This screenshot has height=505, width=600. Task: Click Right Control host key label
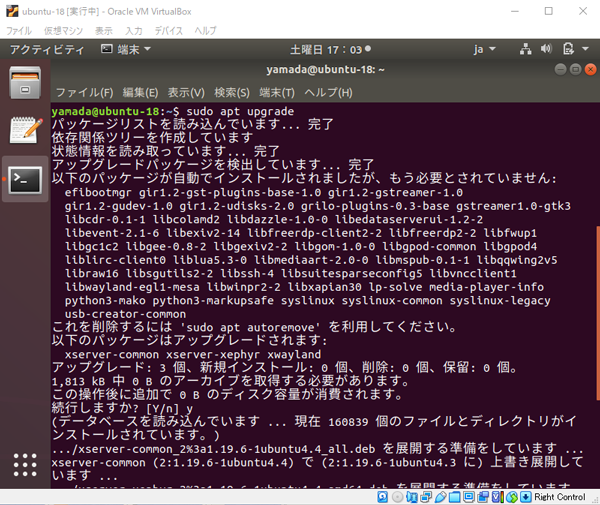pyautogui.click(x=559, y=497)
